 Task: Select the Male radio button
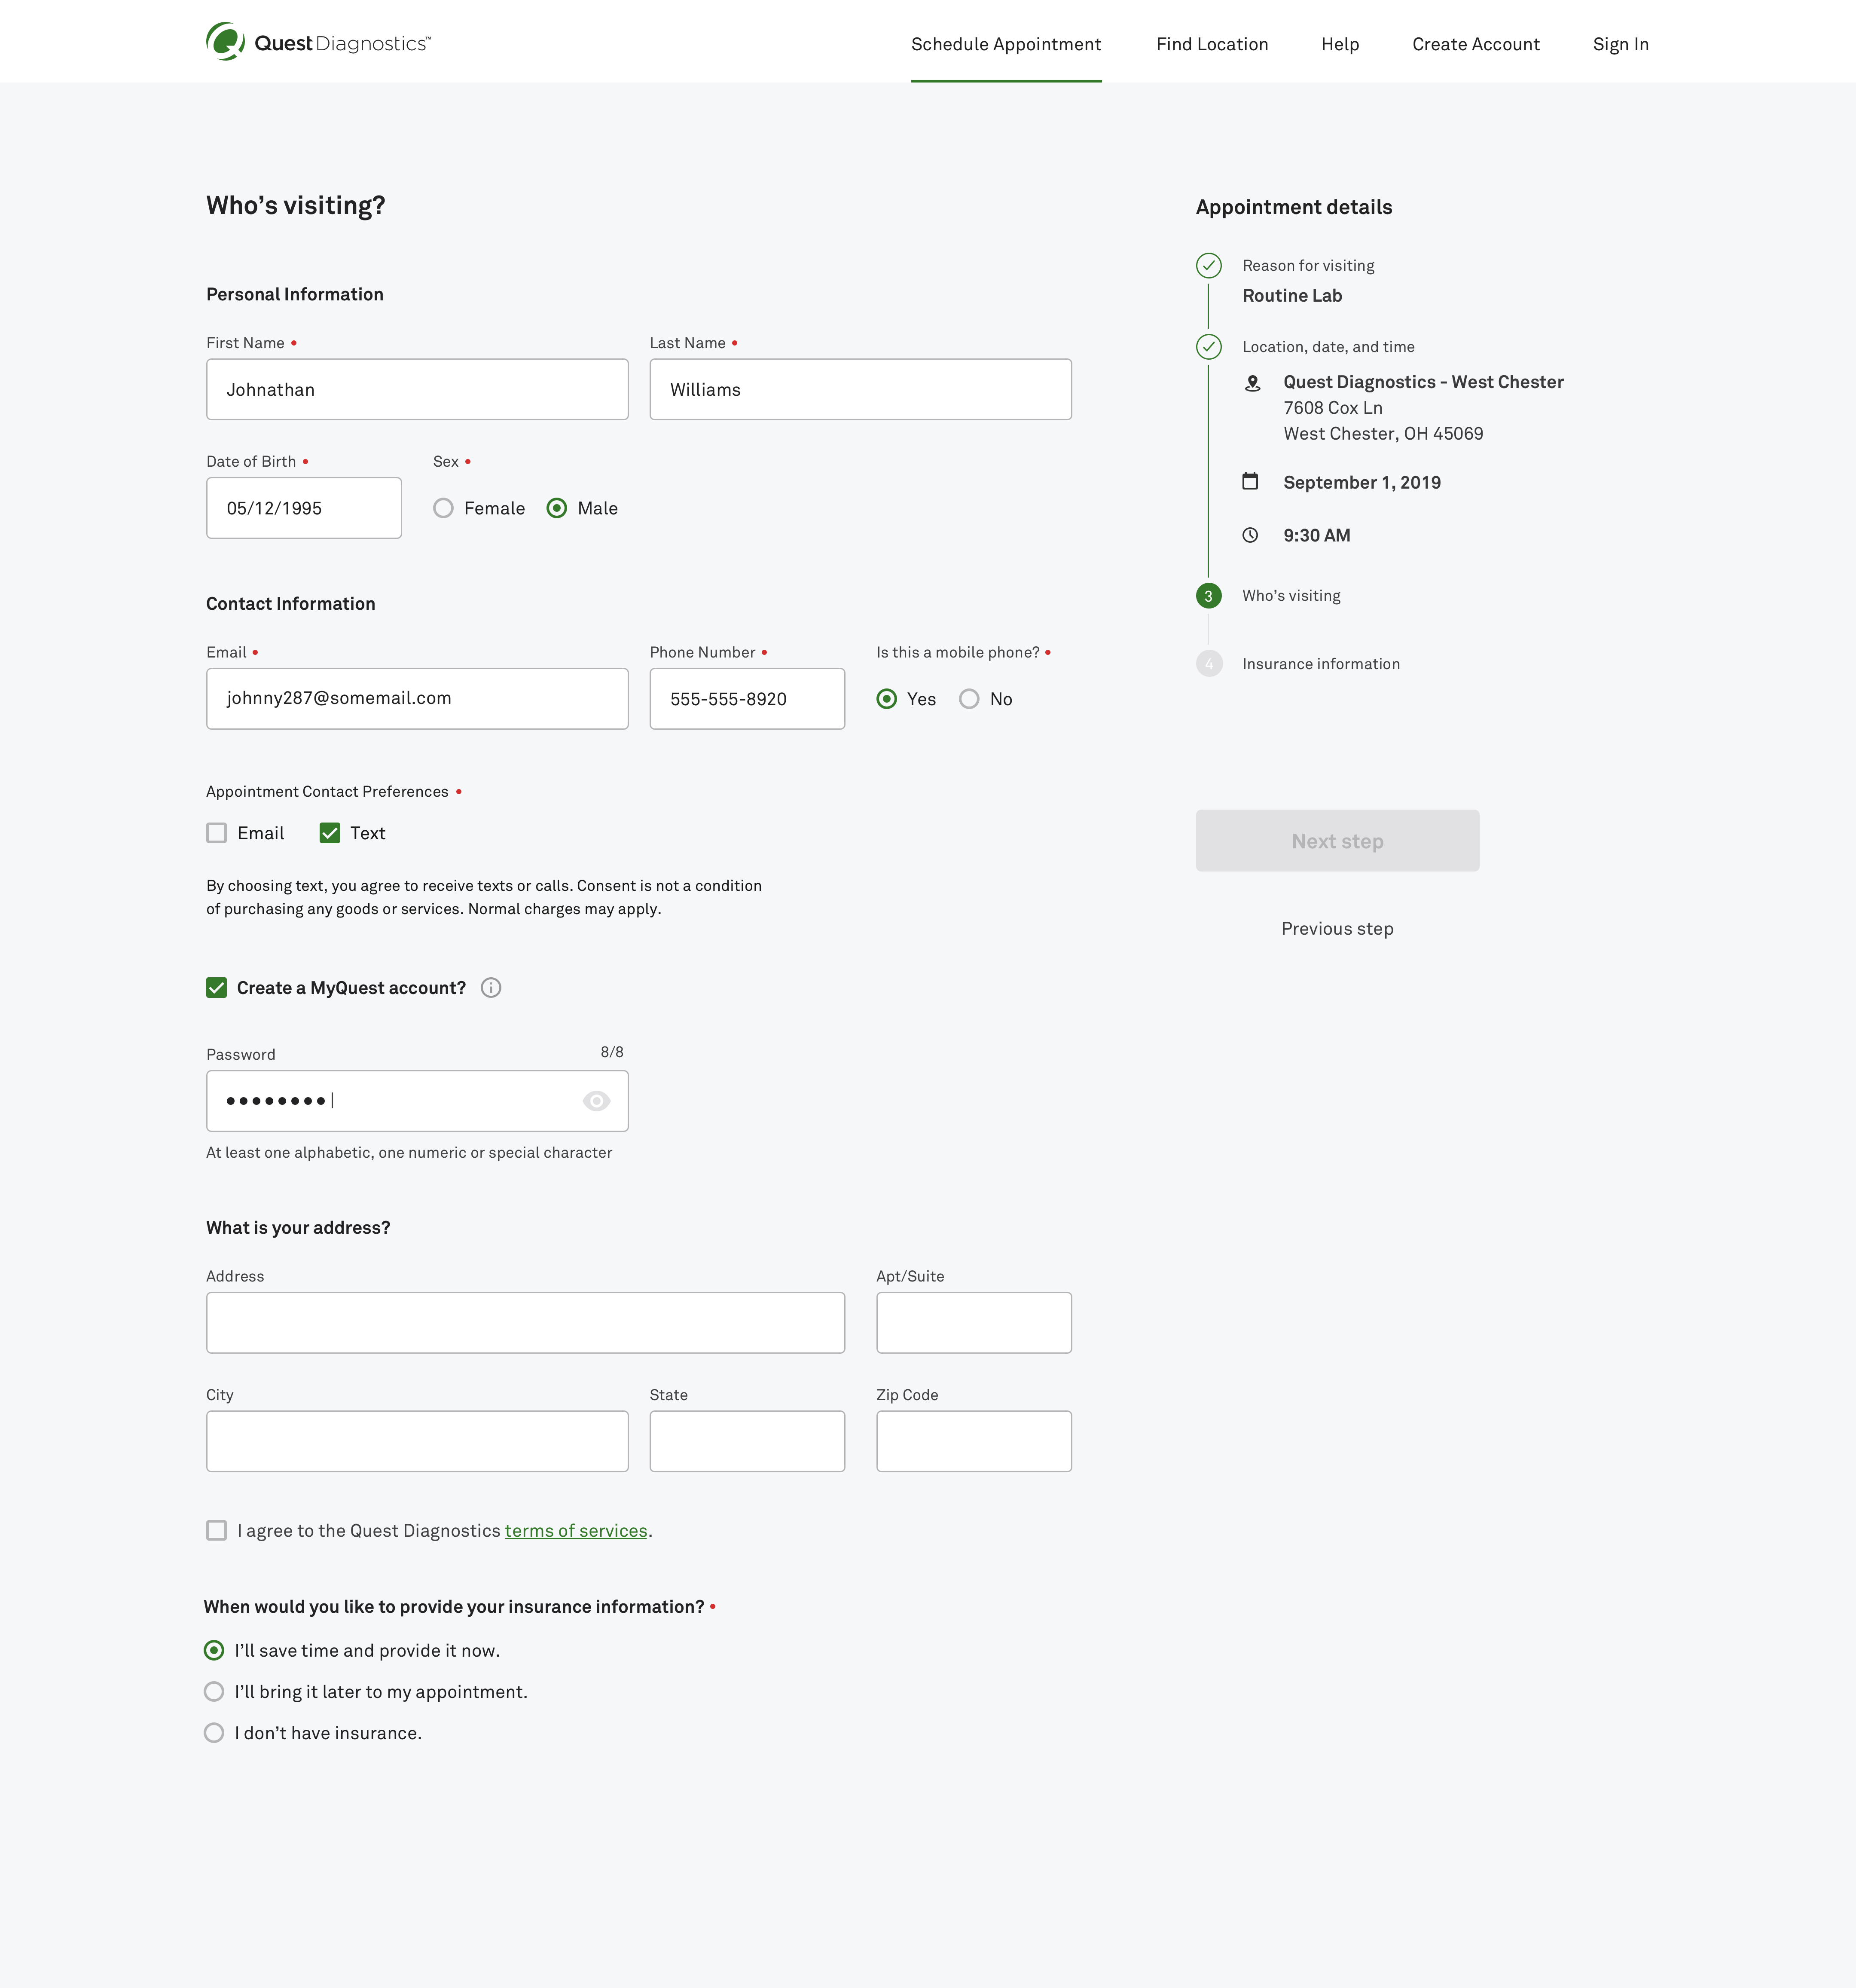point(557,508)
